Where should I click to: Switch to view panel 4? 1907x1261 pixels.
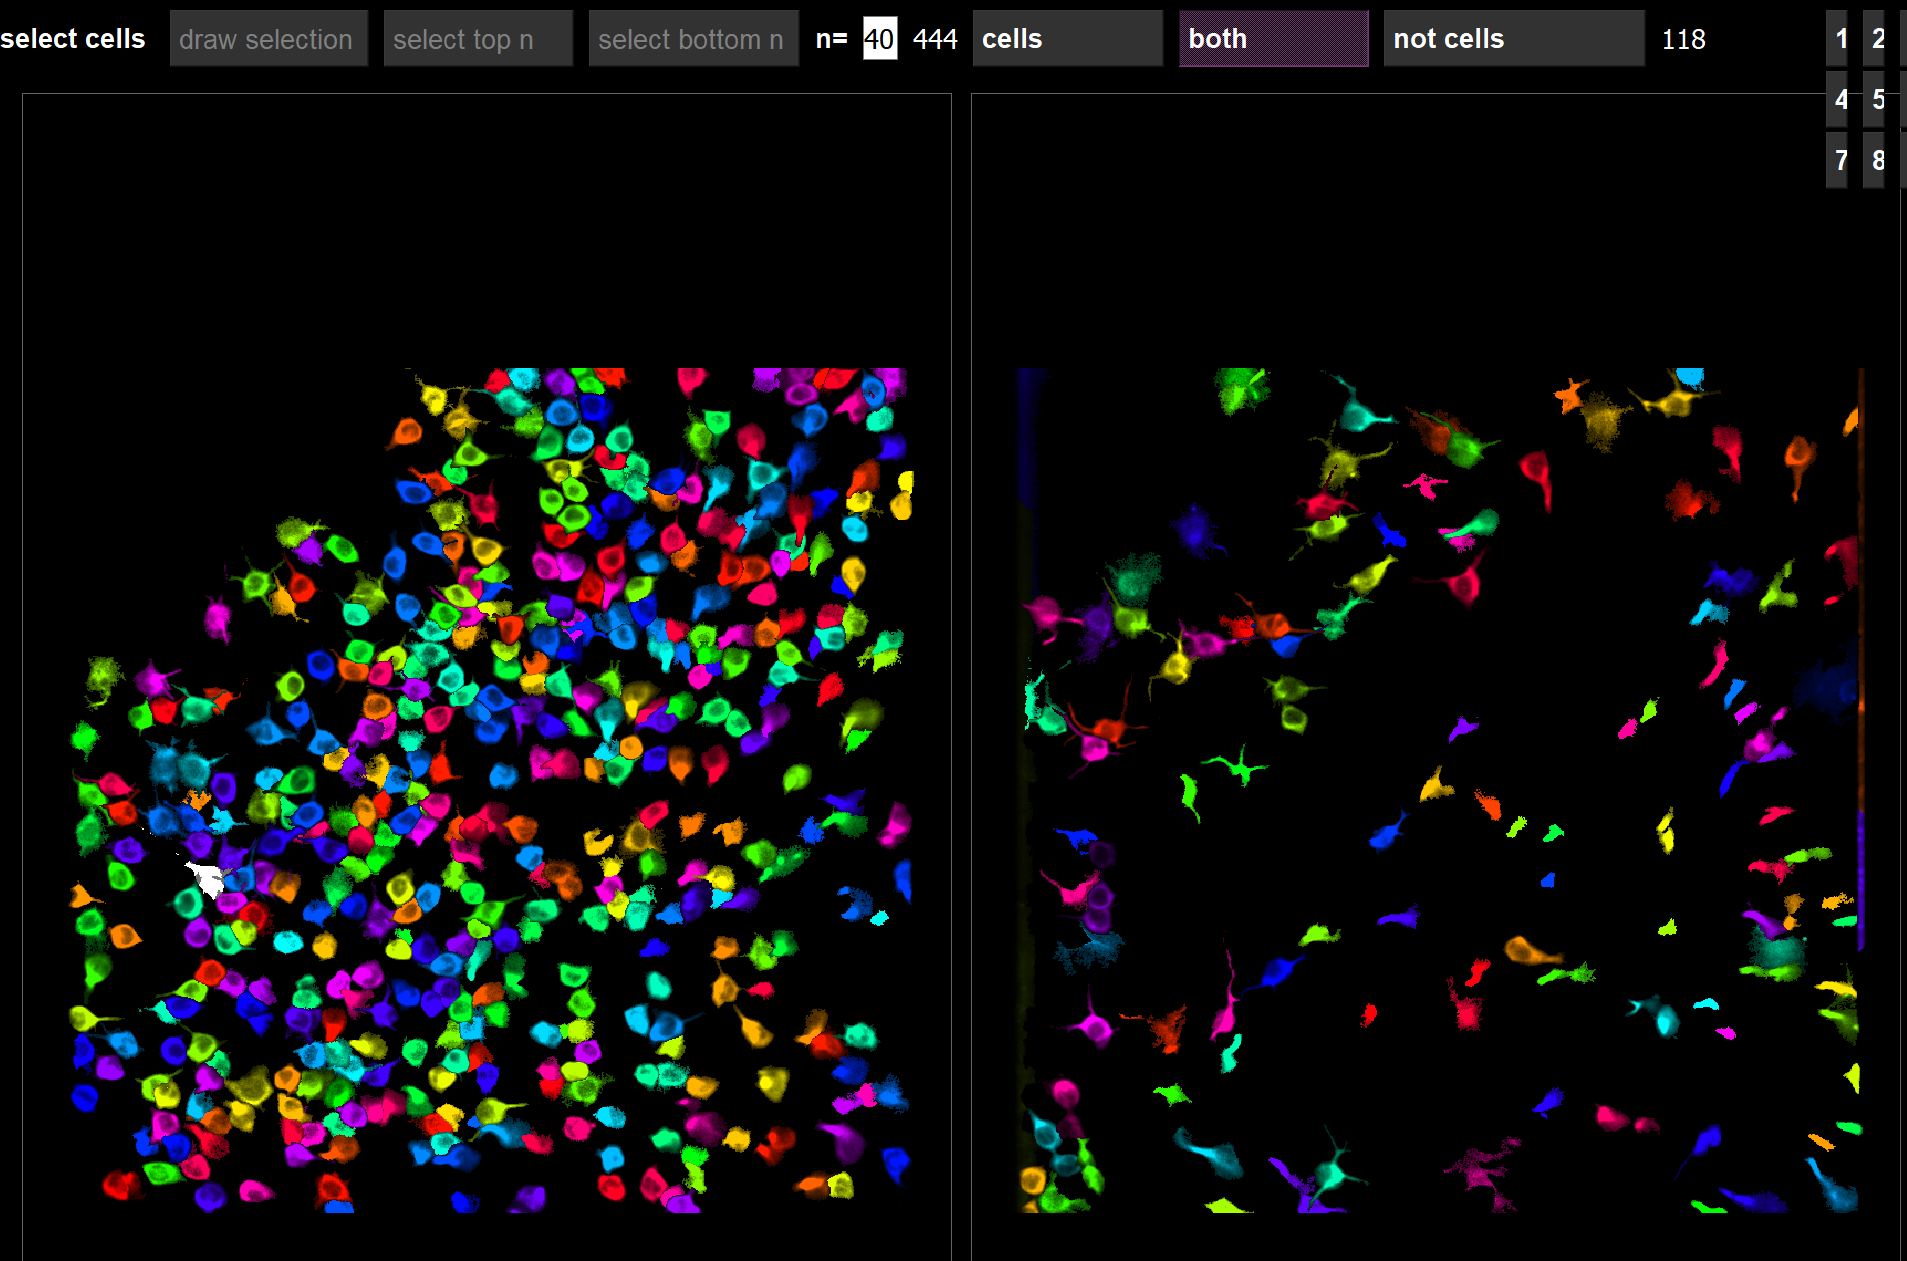[x=1840, y=99]
